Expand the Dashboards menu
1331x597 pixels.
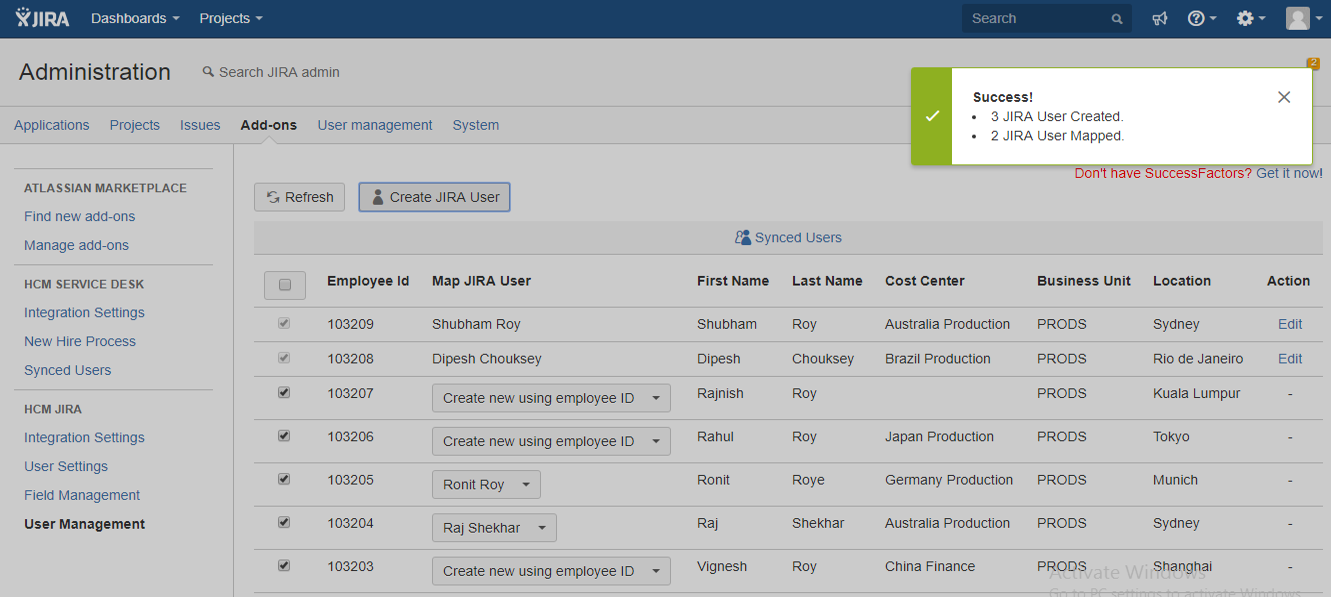point(135,18)
